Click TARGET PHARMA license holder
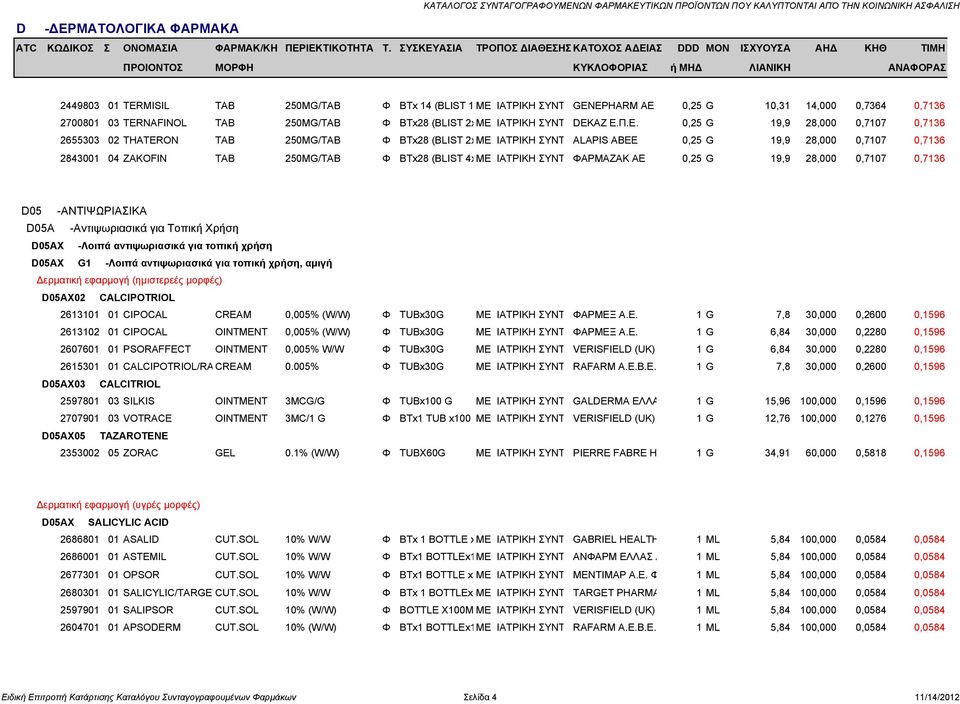 (x=615, y=593)
